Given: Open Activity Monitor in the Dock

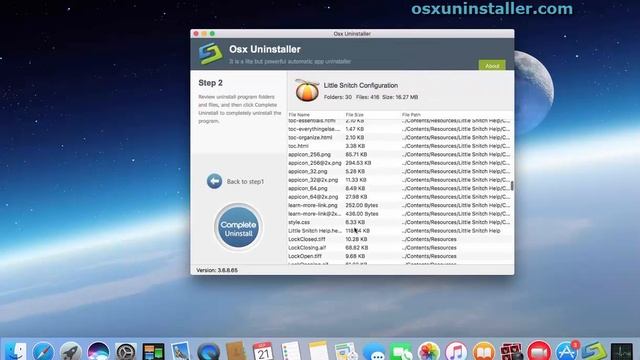Looking at the screenshot, I should [x=622, y=352].
